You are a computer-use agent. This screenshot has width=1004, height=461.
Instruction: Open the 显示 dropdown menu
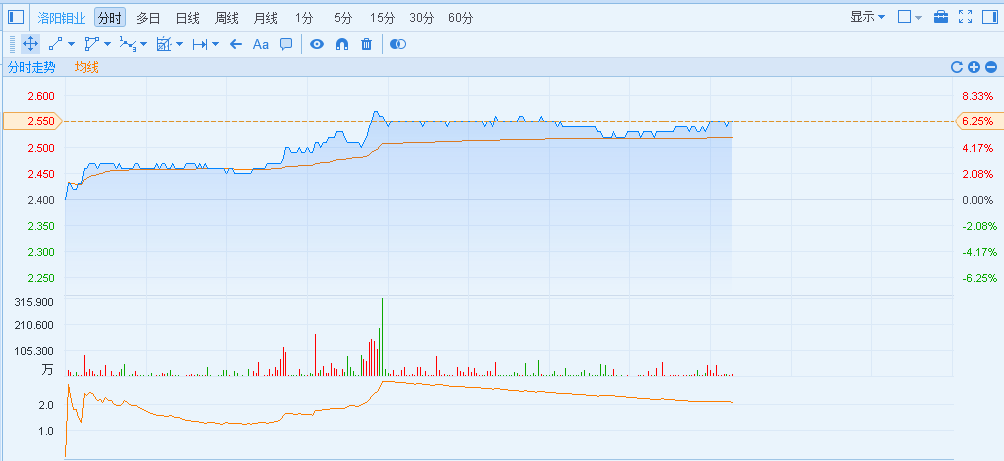(868, 17)
